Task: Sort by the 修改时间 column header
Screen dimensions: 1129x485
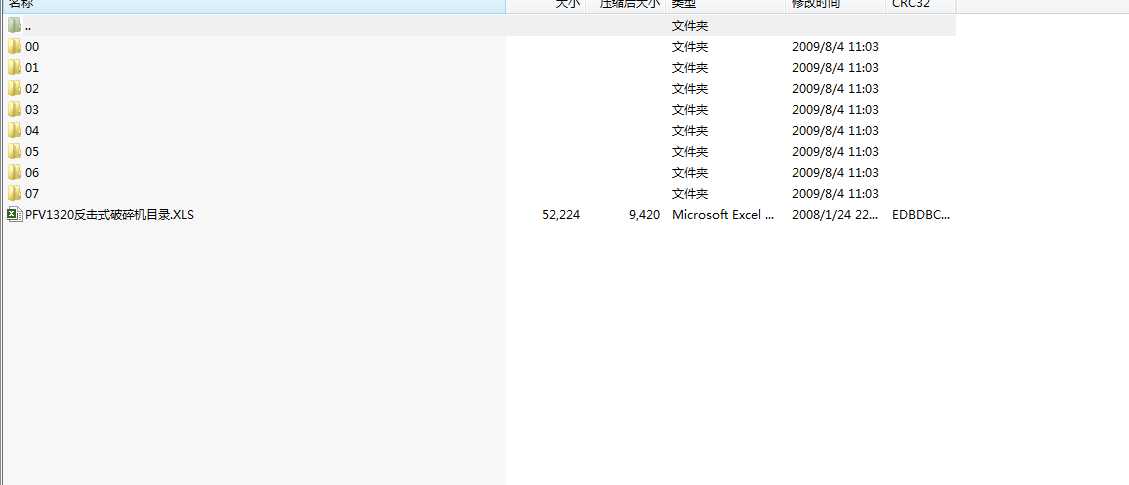Action: [x=836, y=5]
